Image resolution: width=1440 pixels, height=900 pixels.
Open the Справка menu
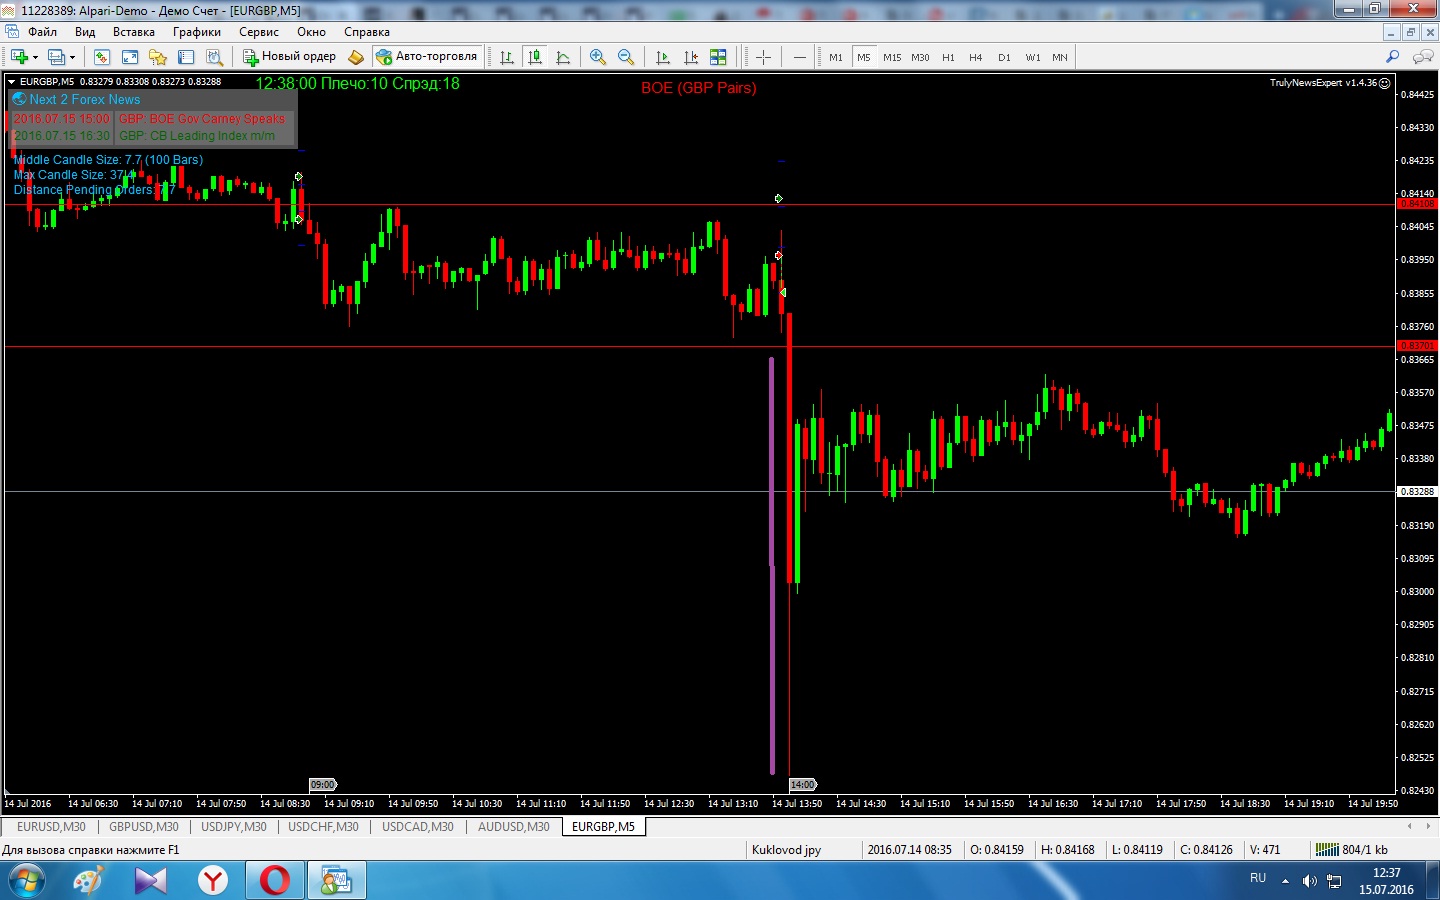[367, 32]
